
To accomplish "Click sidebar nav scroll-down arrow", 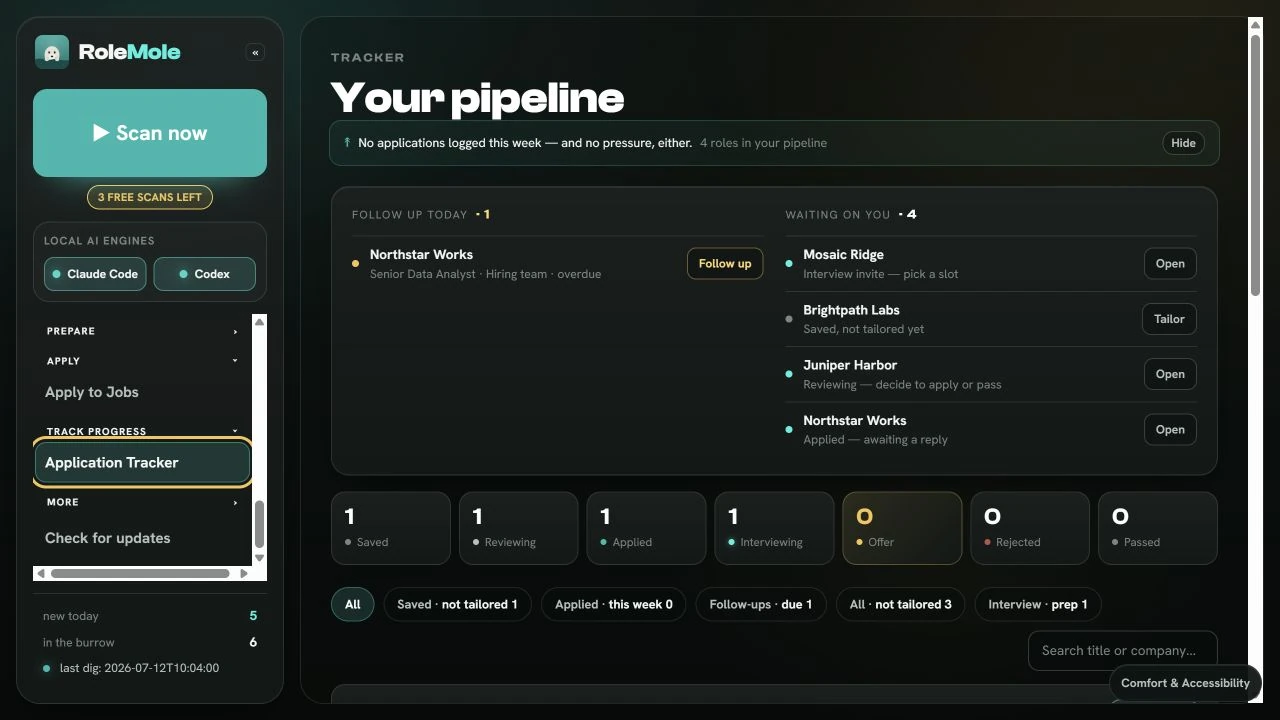I will [x=260, y=558].
